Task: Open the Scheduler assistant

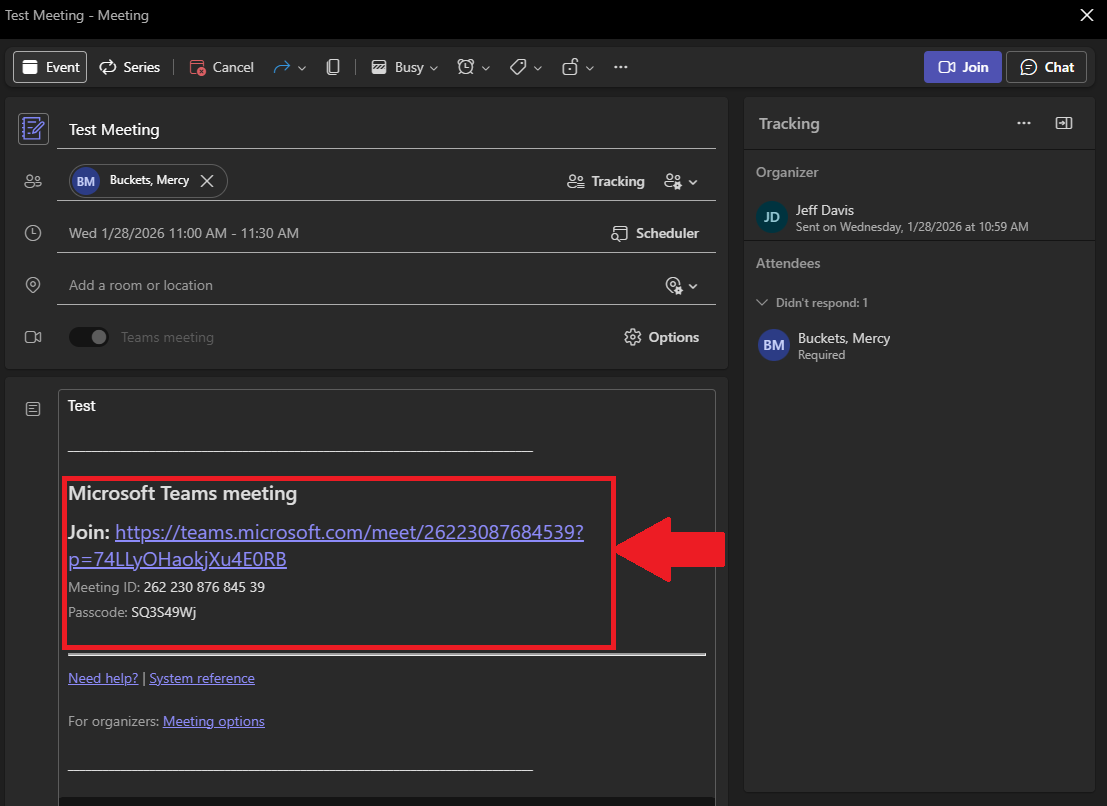Action: [x=655, y=233]
